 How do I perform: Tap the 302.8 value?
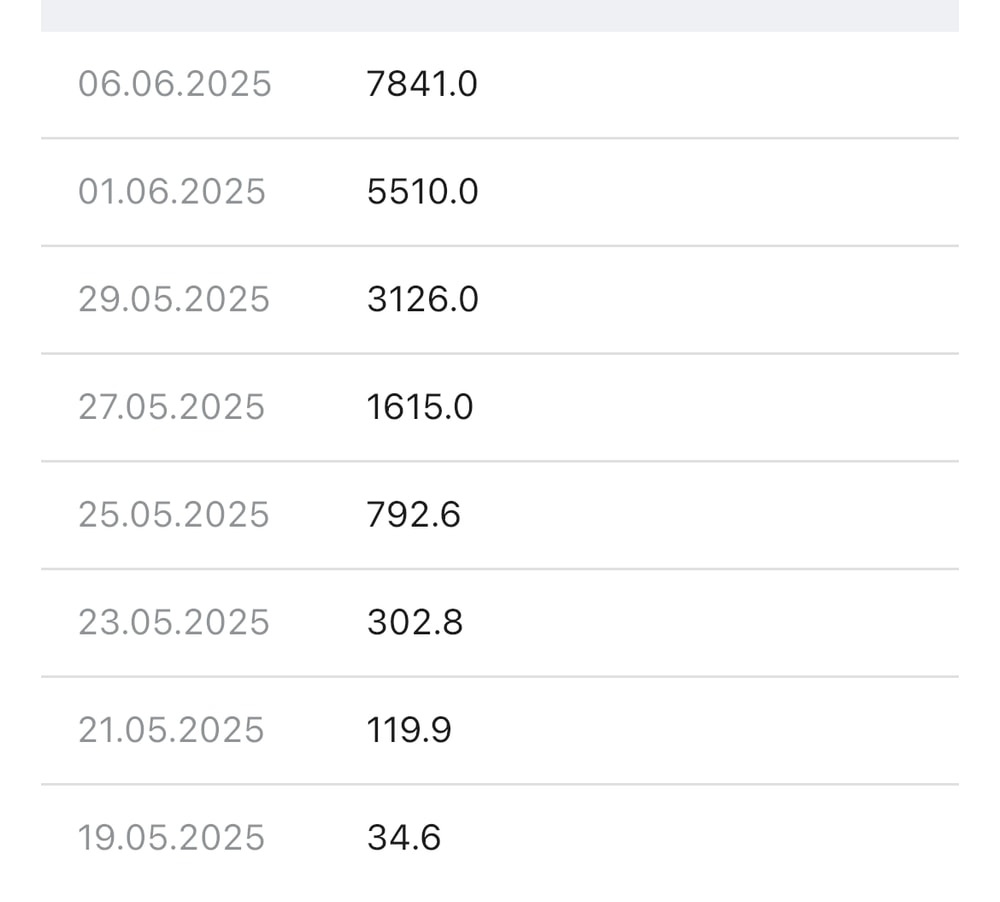pos(415,623)
